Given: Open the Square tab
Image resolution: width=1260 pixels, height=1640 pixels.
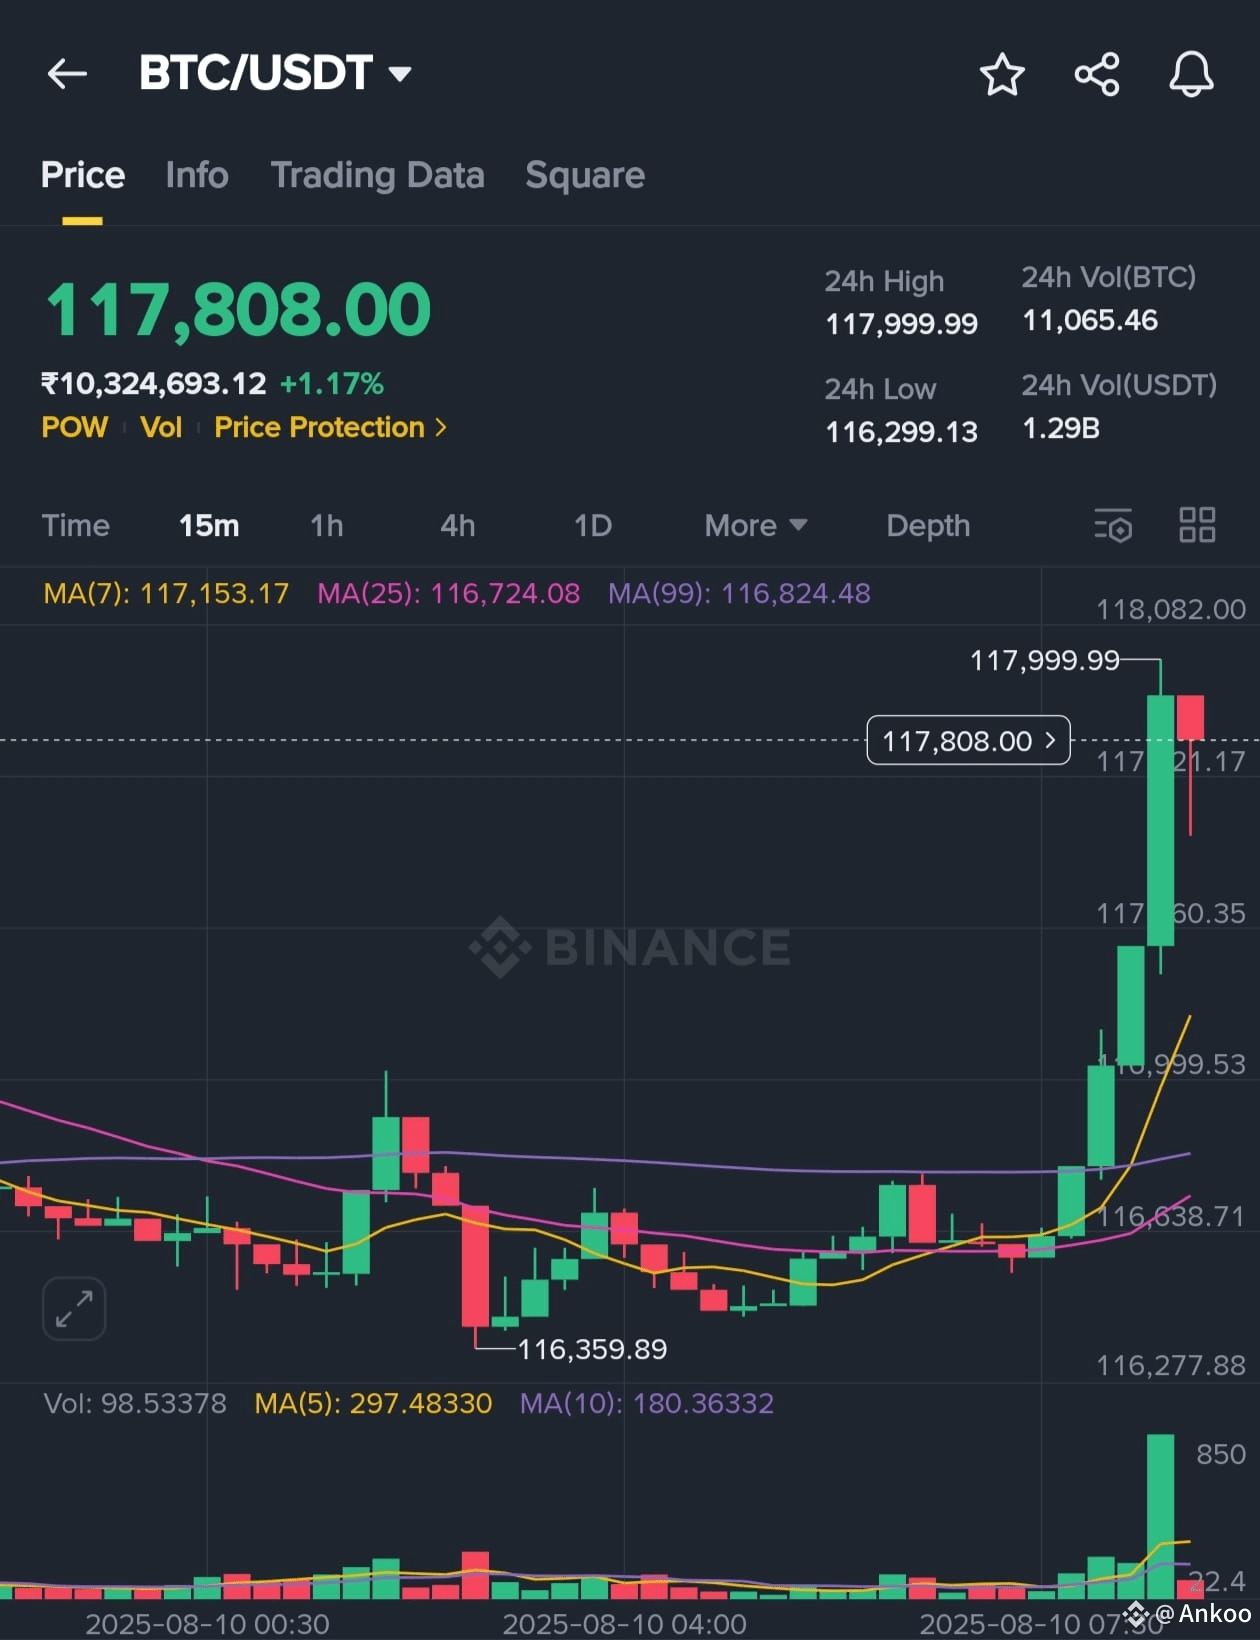Looking at the screenshot, I should [x=585, y=175].
